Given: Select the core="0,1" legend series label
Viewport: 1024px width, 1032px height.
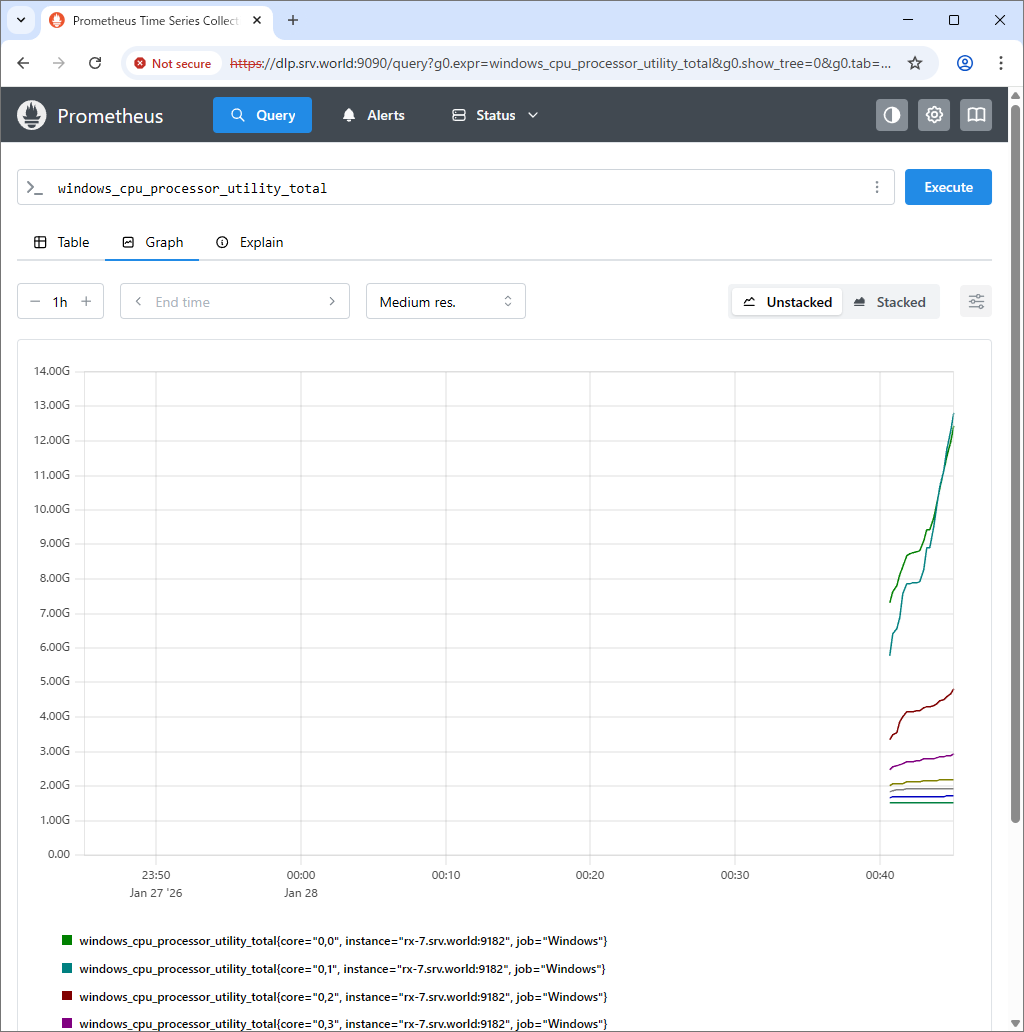Looking at the screenshot, I should point(342,969).
